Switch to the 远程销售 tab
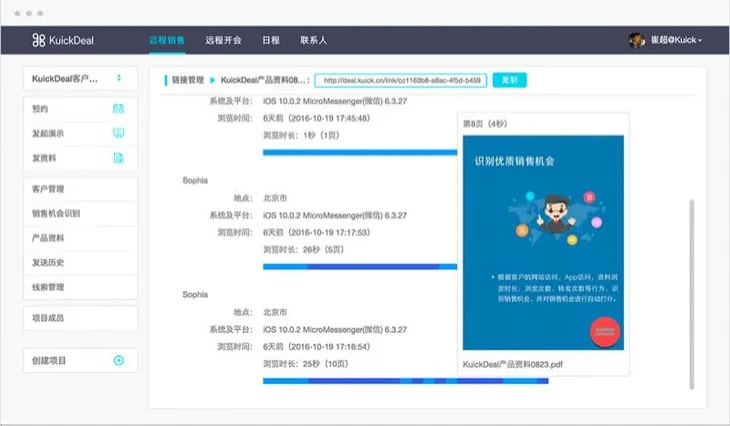 (x=167, y=40)
